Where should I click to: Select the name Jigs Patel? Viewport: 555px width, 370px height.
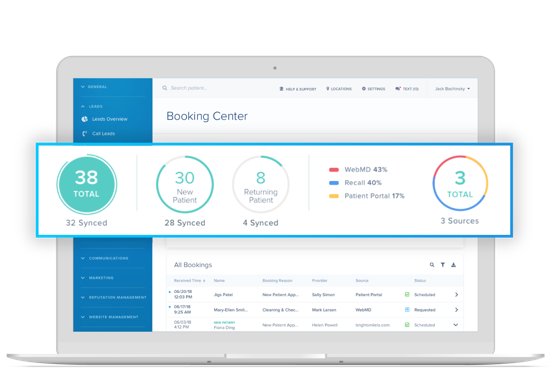[x=223, y=295]
